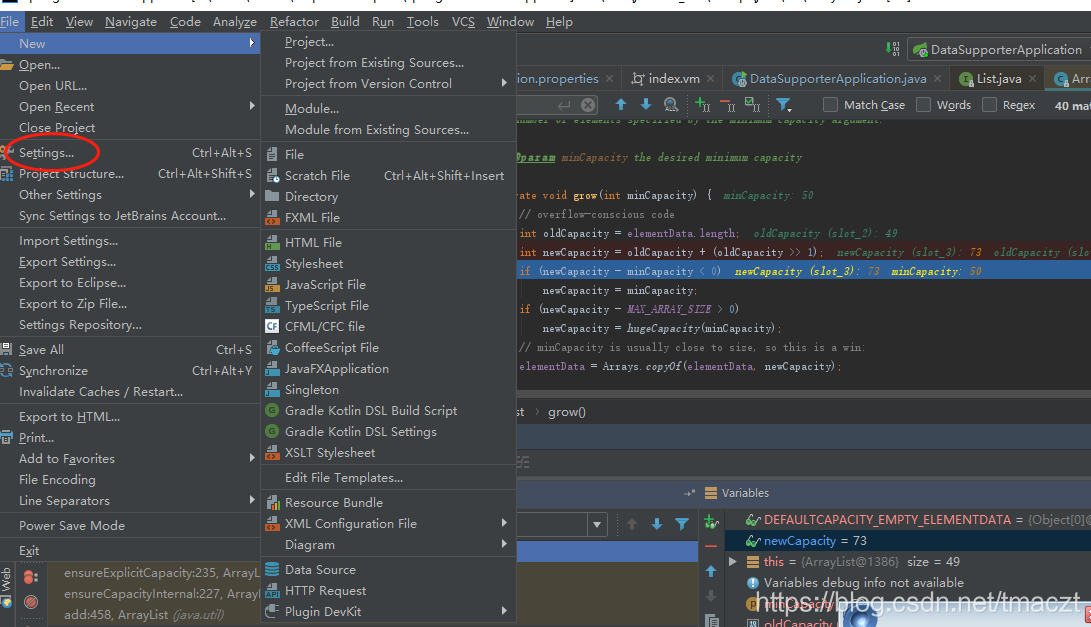1091x627 pixels.
Task: Click the Find All occurrences icon
Action: point(671,104)
